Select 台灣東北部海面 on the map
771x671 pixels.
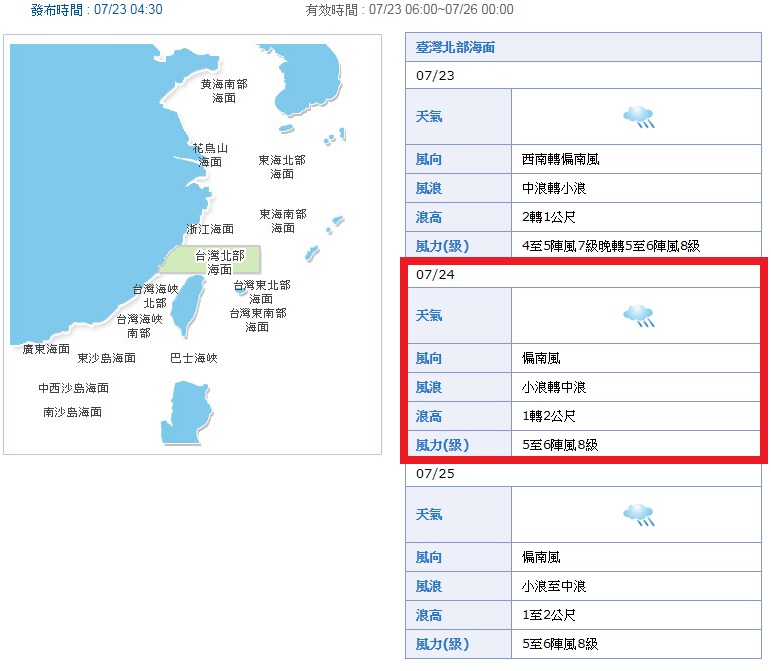pyautogui.click(x=262, y=292)
